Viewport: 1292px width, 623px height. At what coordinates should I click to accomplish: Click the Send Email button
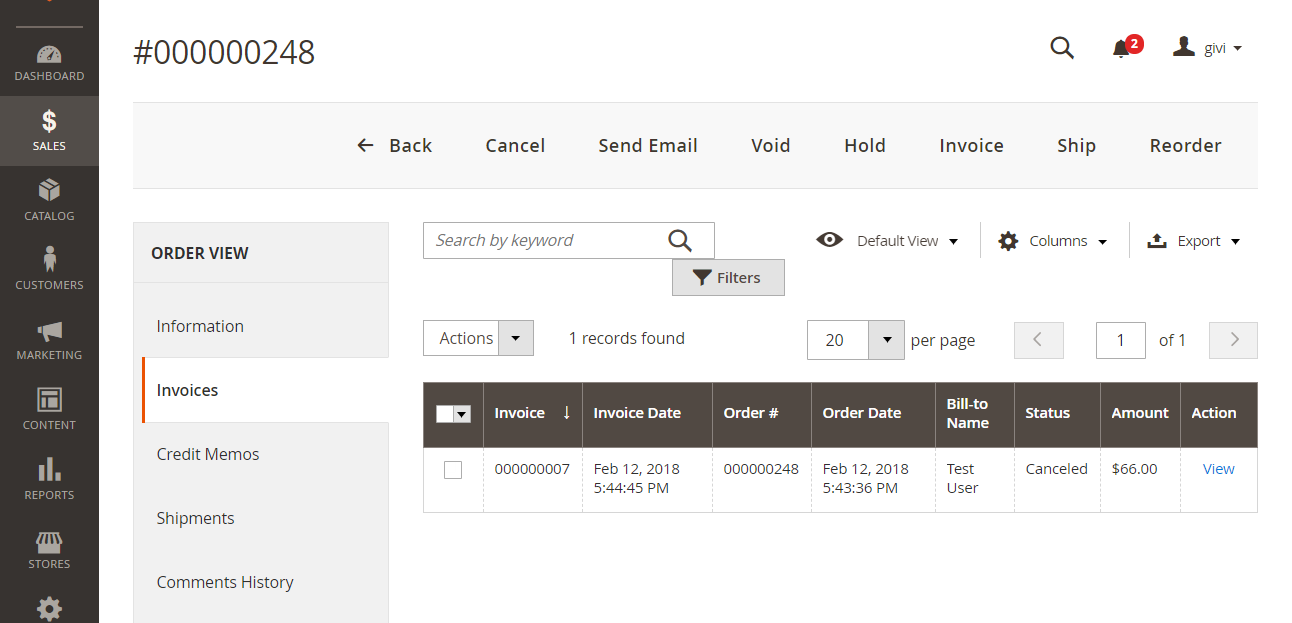[648, 145]
